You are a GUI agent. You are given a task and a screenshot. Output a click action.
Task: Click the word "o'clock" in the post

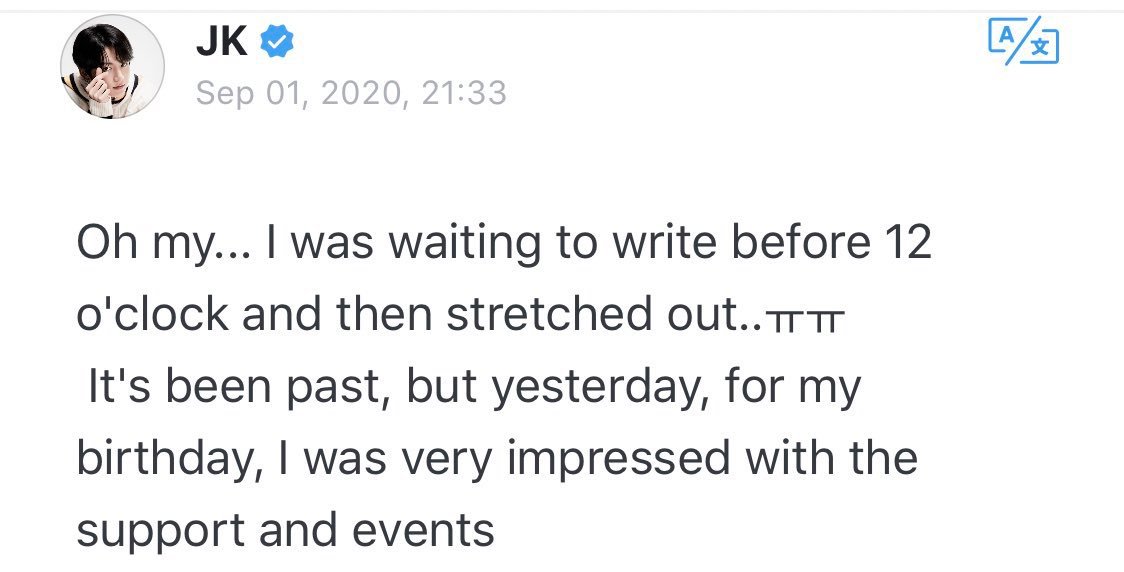[x=153, y=315]
